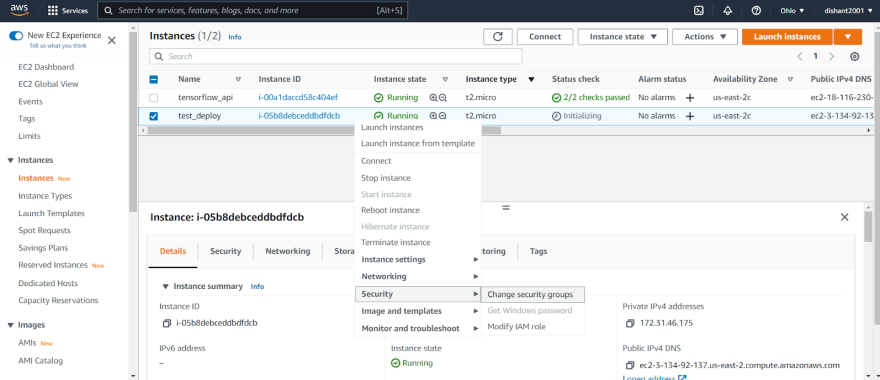Sort by Name column
The width and height of the screenshot is (880, 380).
coord(238,80)
